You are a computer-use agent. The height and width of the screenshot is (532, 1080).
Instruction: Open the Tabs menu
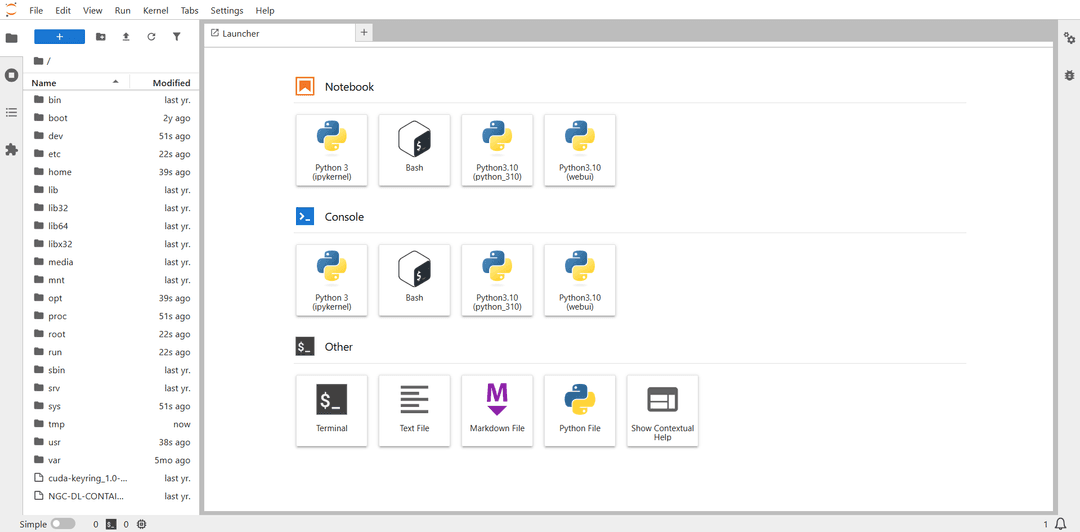190,10
